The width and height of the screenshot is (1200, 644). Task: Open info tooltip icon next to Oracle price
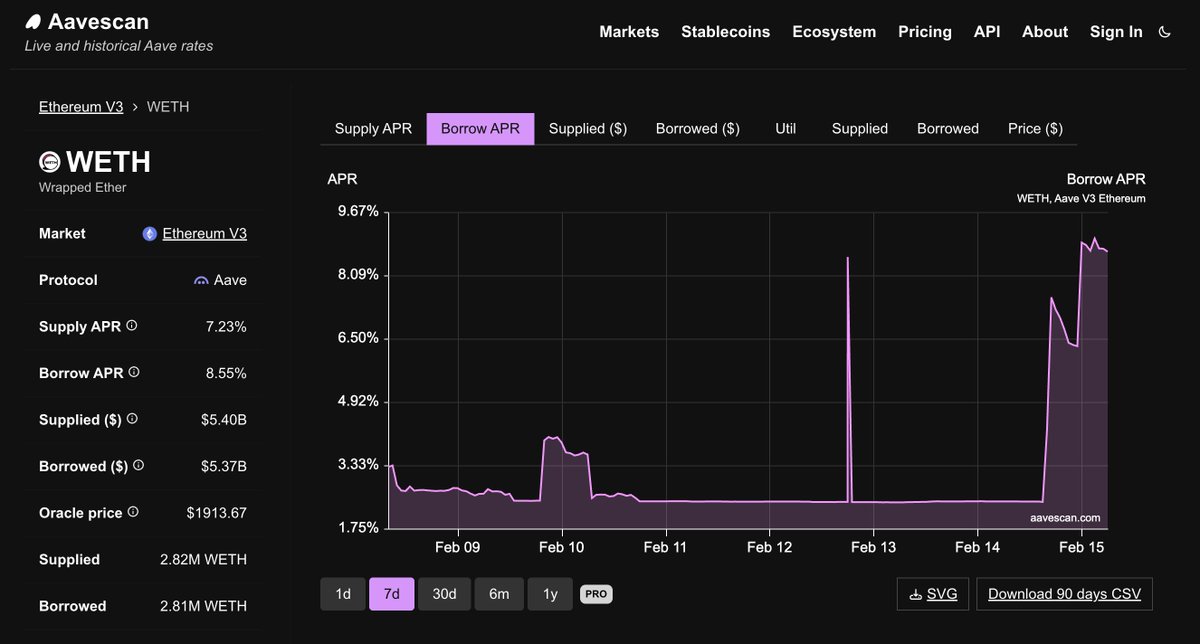pos(133,512)
